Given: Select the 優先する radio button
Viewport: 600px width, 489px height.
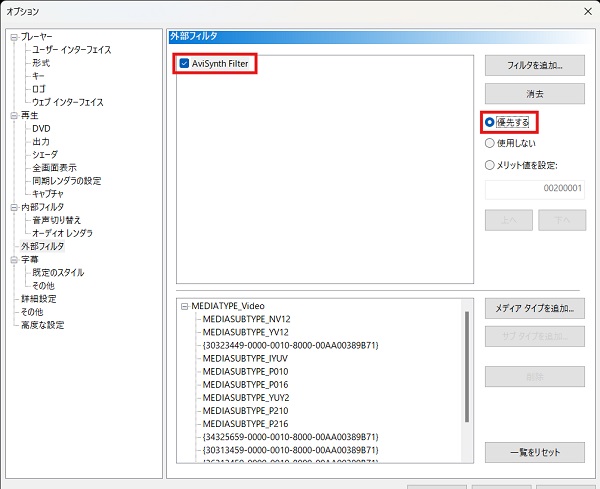Looking at the screenshot, I should coord(489,121).
